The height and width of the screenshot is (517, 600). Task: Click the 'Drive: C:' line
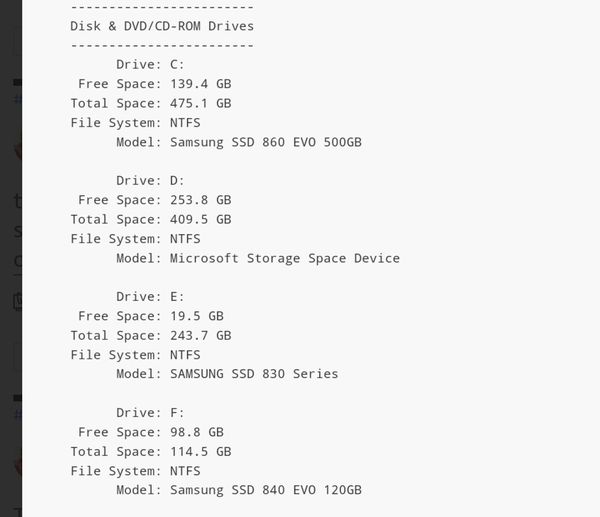[x=150, y=64]
